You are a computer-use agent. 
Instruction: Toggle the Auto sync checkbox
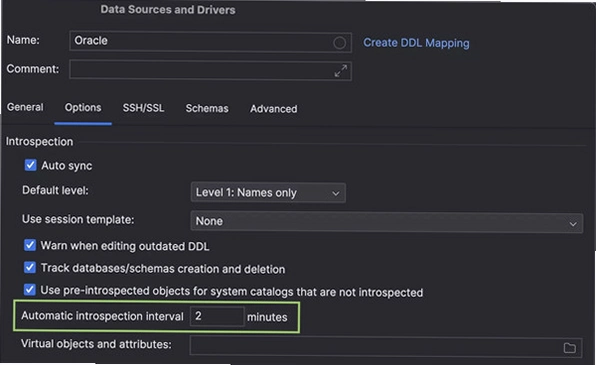[30, 165]
